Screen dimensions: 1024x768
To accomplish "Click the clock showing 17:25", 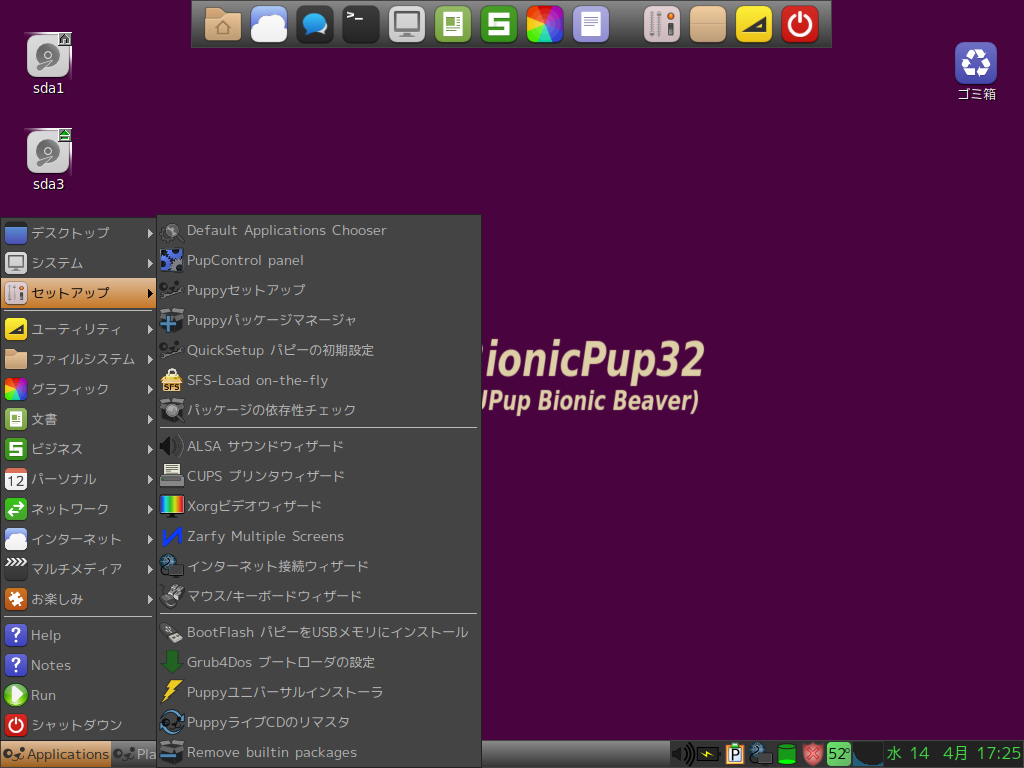I will tap(998, 753).
